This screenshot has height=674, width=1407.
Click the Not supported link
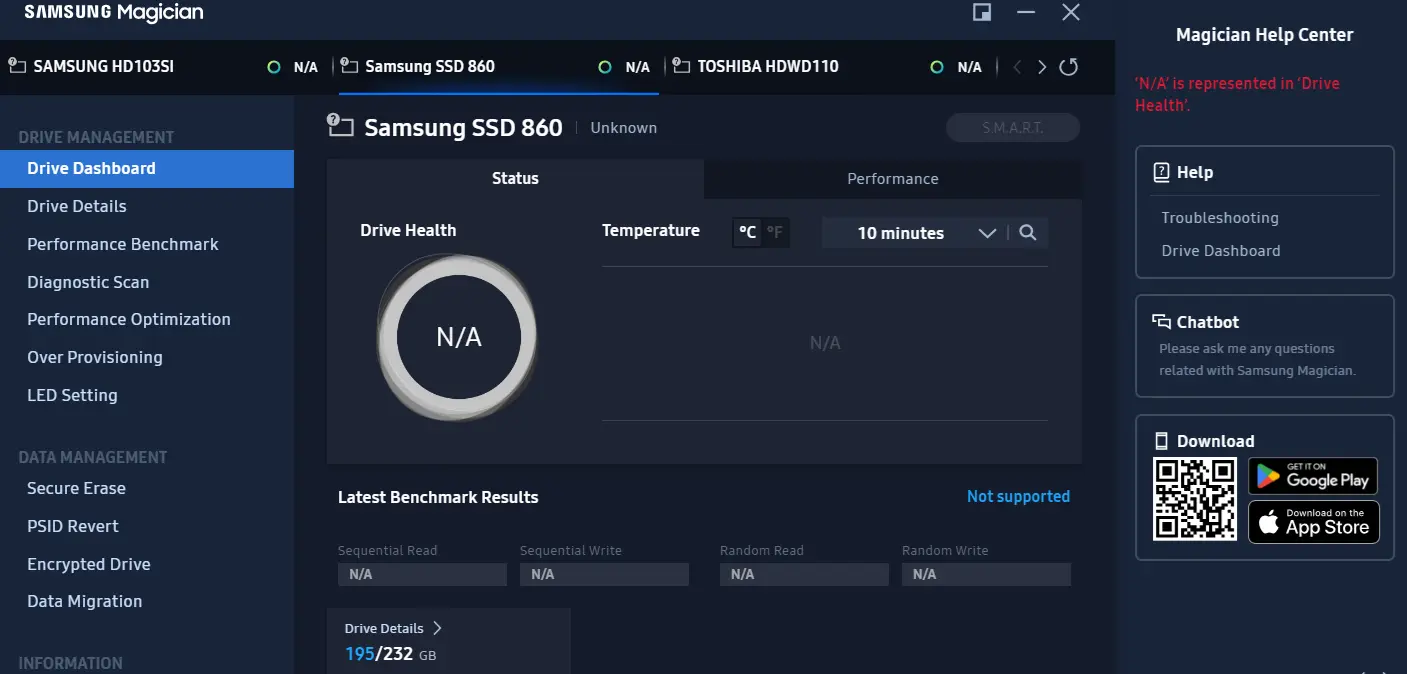pyautogui.click(x=1018, y=496)
